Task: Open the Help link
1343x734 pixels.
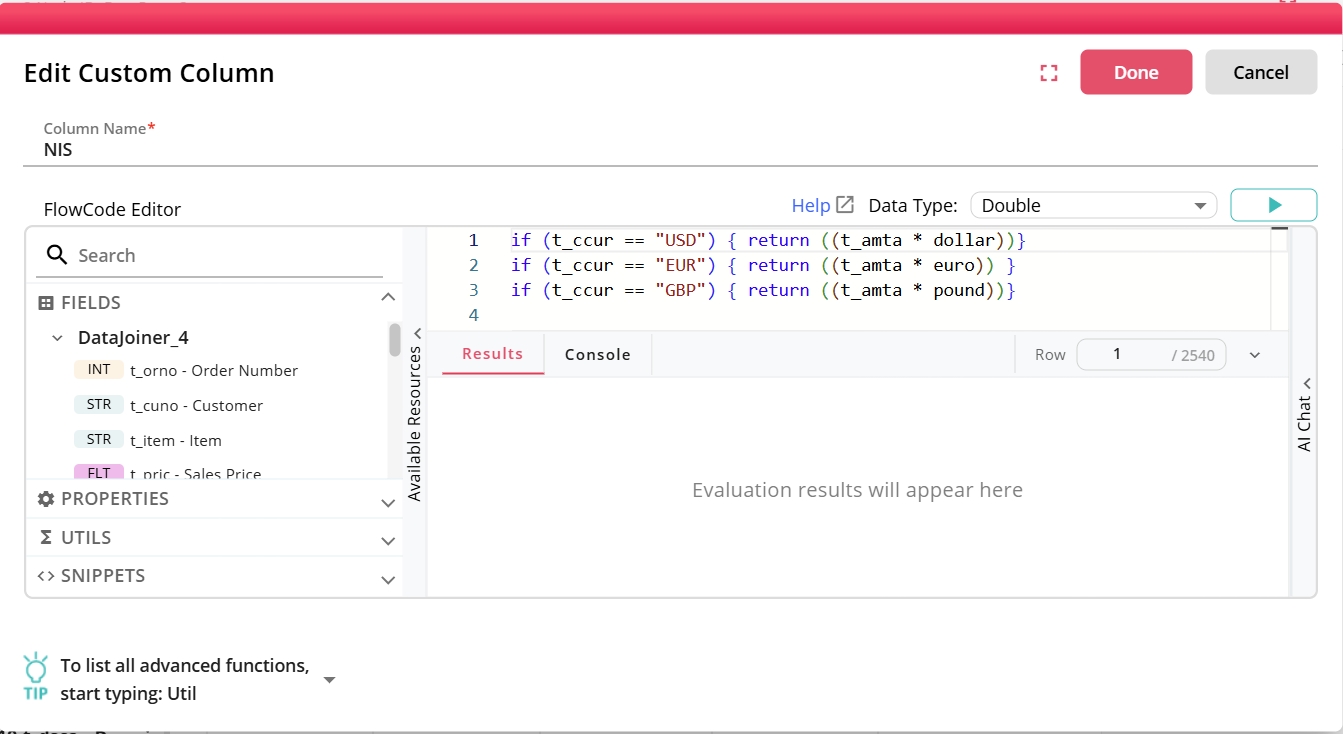Action: point(811,205)
